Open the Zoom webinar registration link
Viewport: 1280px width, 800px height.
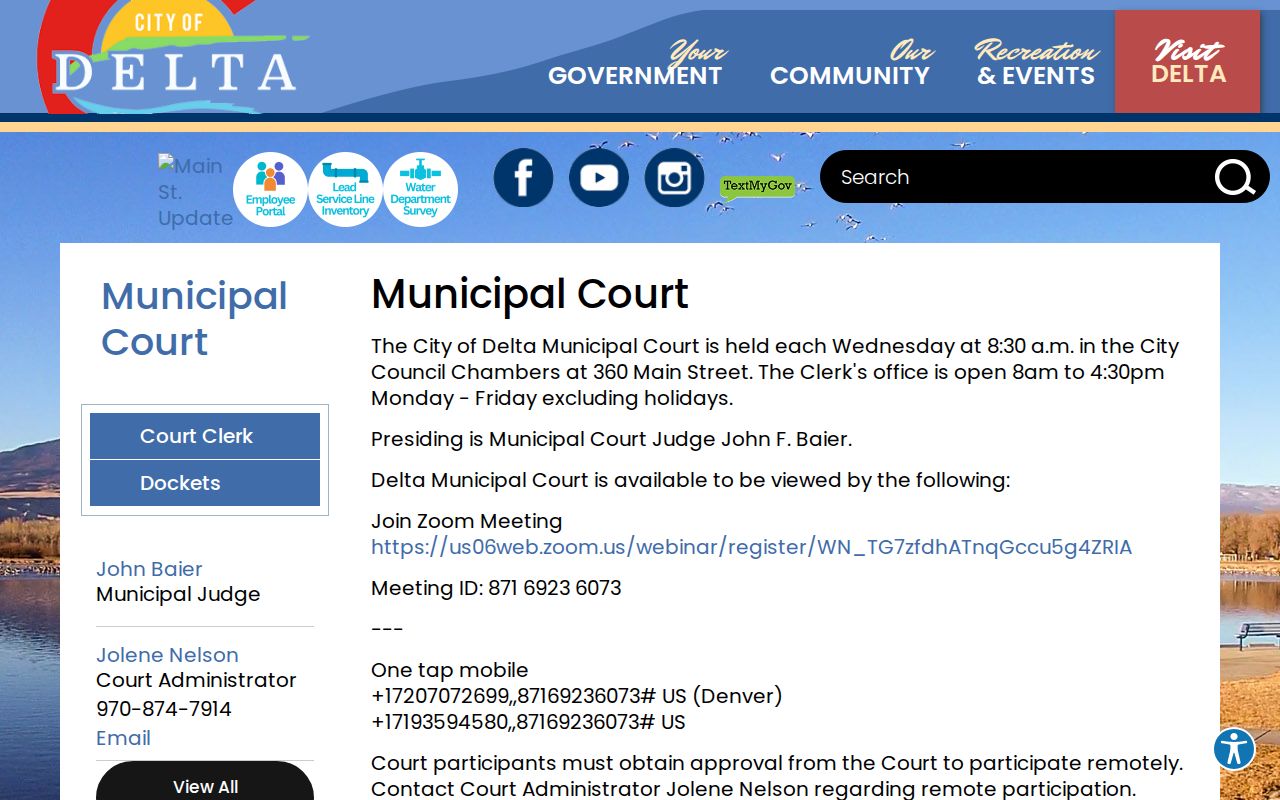point(752,547)
